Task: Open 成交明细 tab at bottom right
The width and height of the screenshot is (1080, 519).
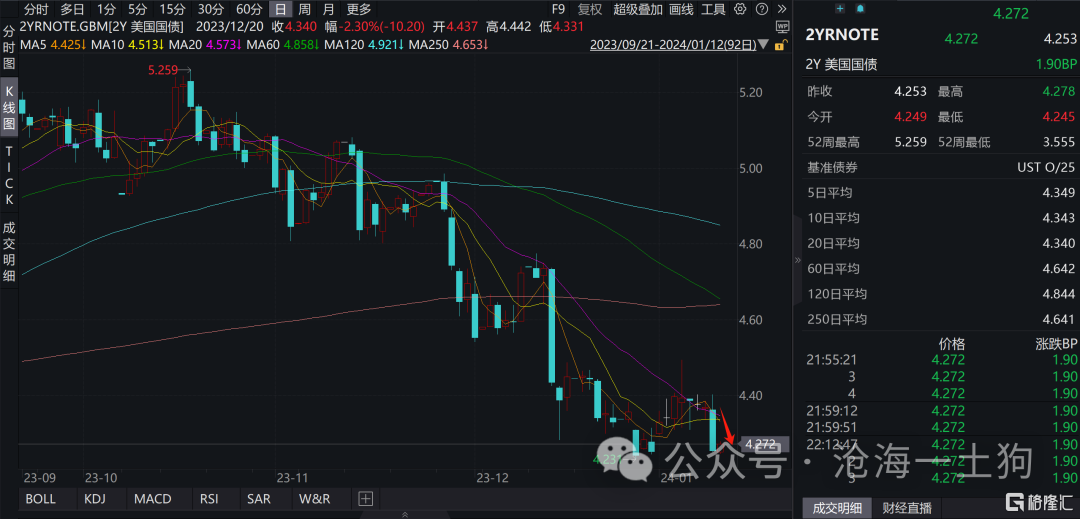Action: (838, 508)
